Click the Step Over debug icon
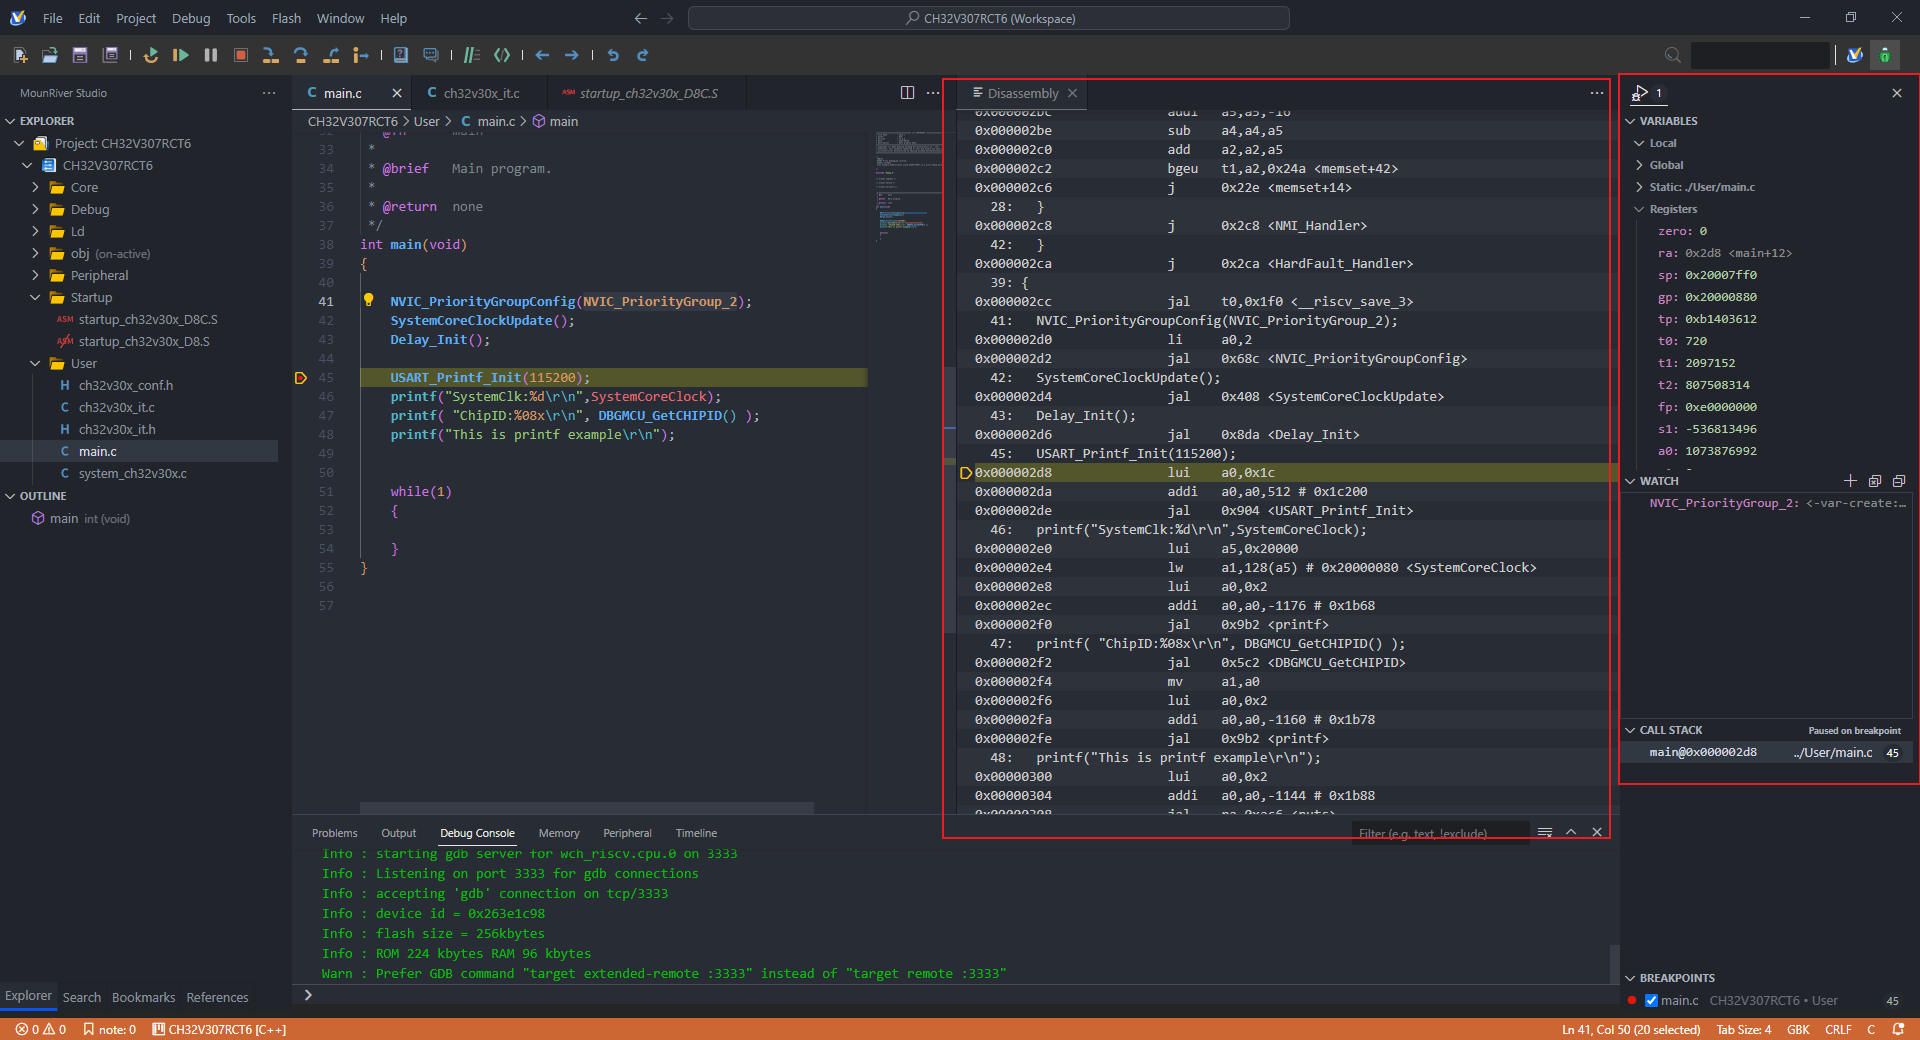The width and height of the screenshot is (1920, 1040). [300, 55]
